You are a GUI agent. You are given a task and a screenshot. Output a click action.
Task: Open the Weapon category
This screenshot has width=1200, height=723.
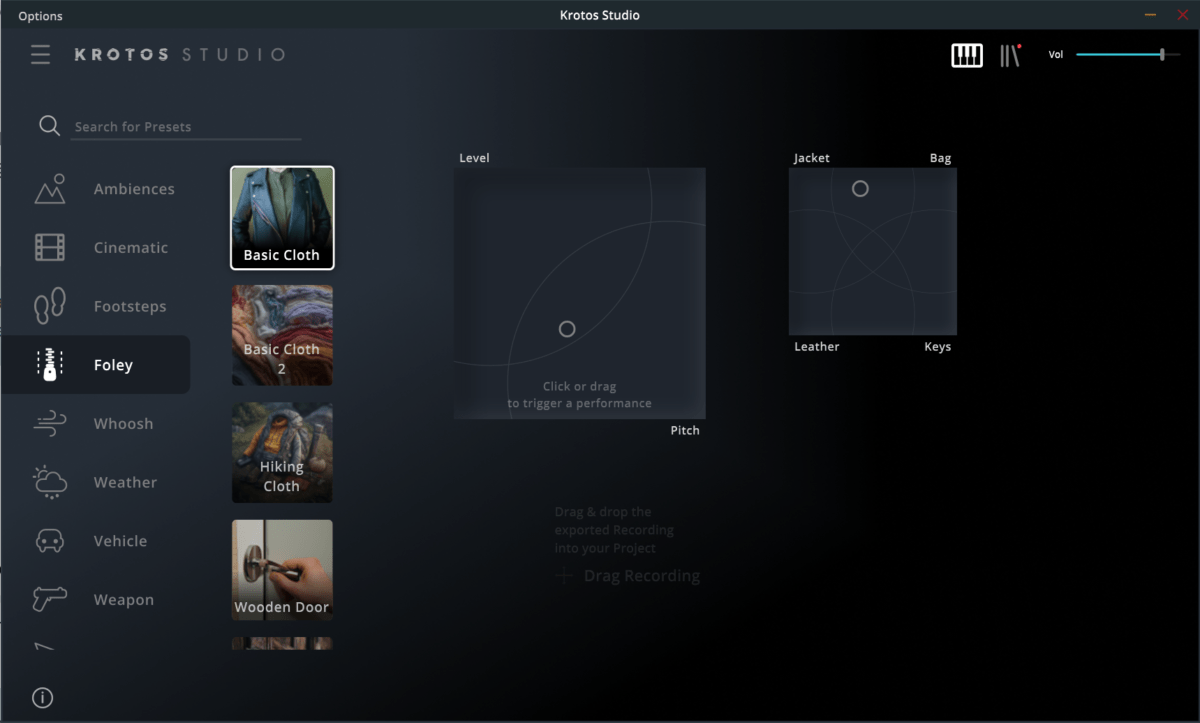(x=123, y=599)
